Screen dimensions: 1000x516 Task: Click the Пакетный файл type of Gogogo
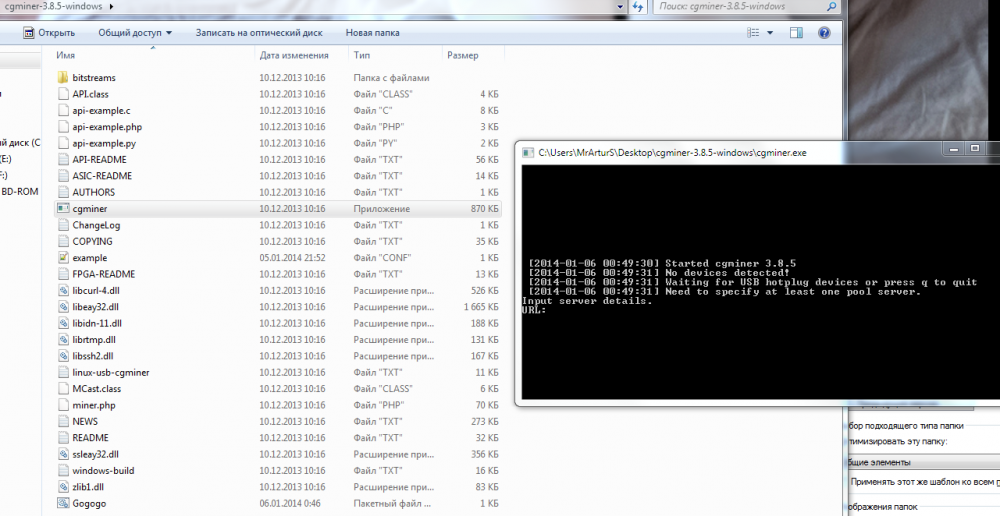tap(392, 503)
